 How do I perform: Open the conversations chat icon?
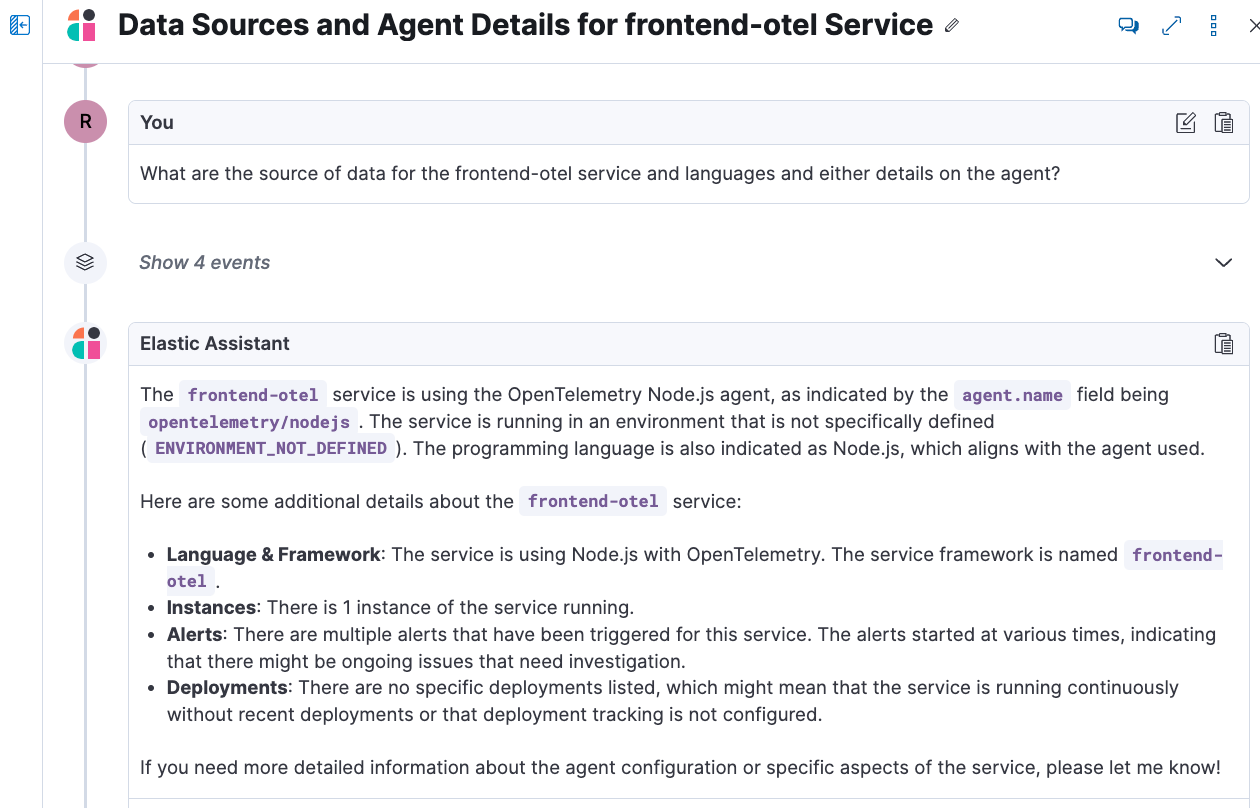click(1129, 26)
